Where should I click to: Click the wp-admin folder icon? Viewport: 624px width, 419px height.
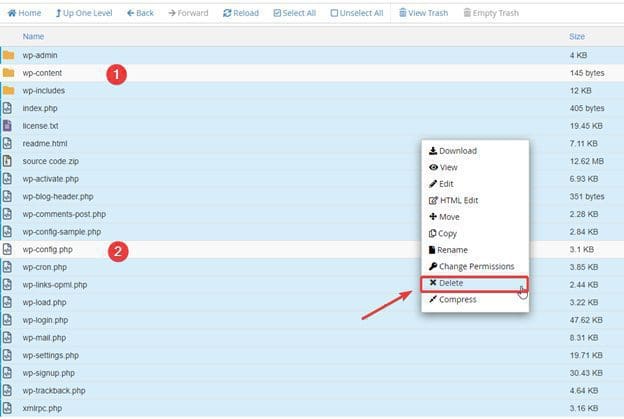click(8, 55)
